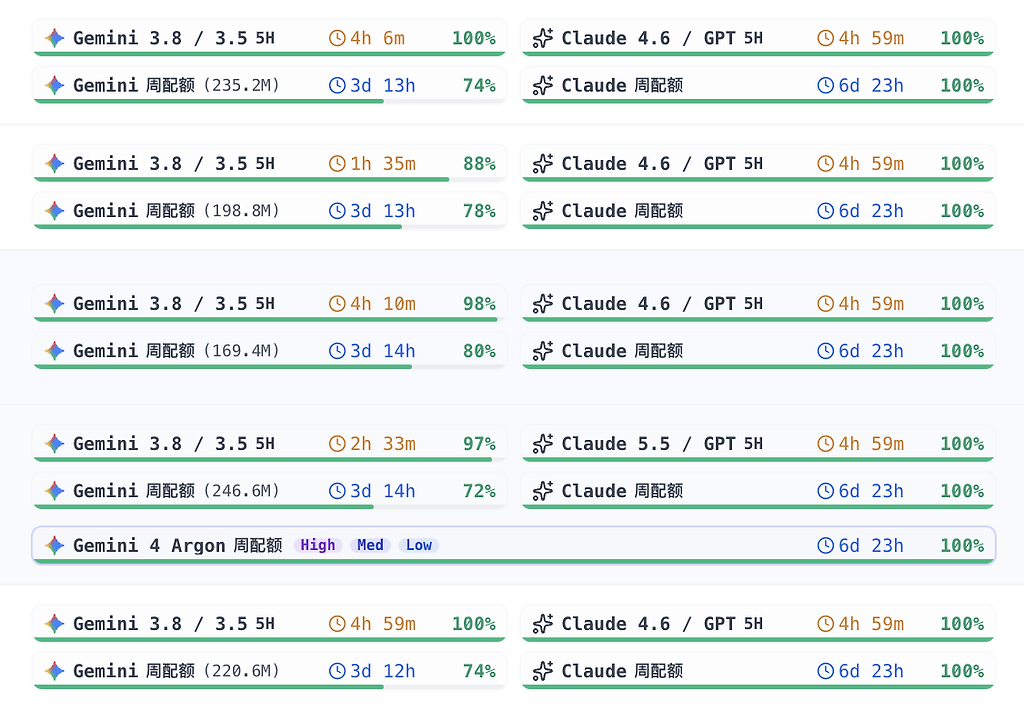This screenshot has height=709, width=1024.
Task: Click Gemini icon beside 周配额 (169.4M)
Action: click(55, 351)
